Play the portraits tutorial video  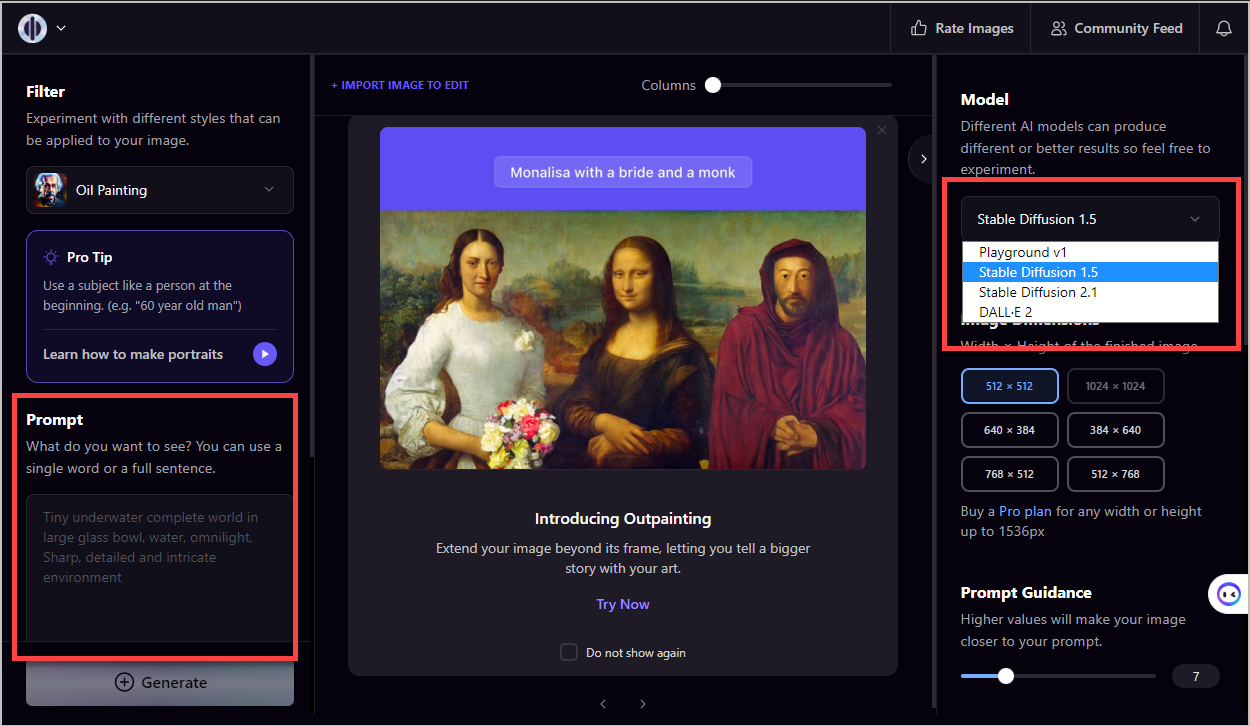pyautogui.click(x=265, y=354)
